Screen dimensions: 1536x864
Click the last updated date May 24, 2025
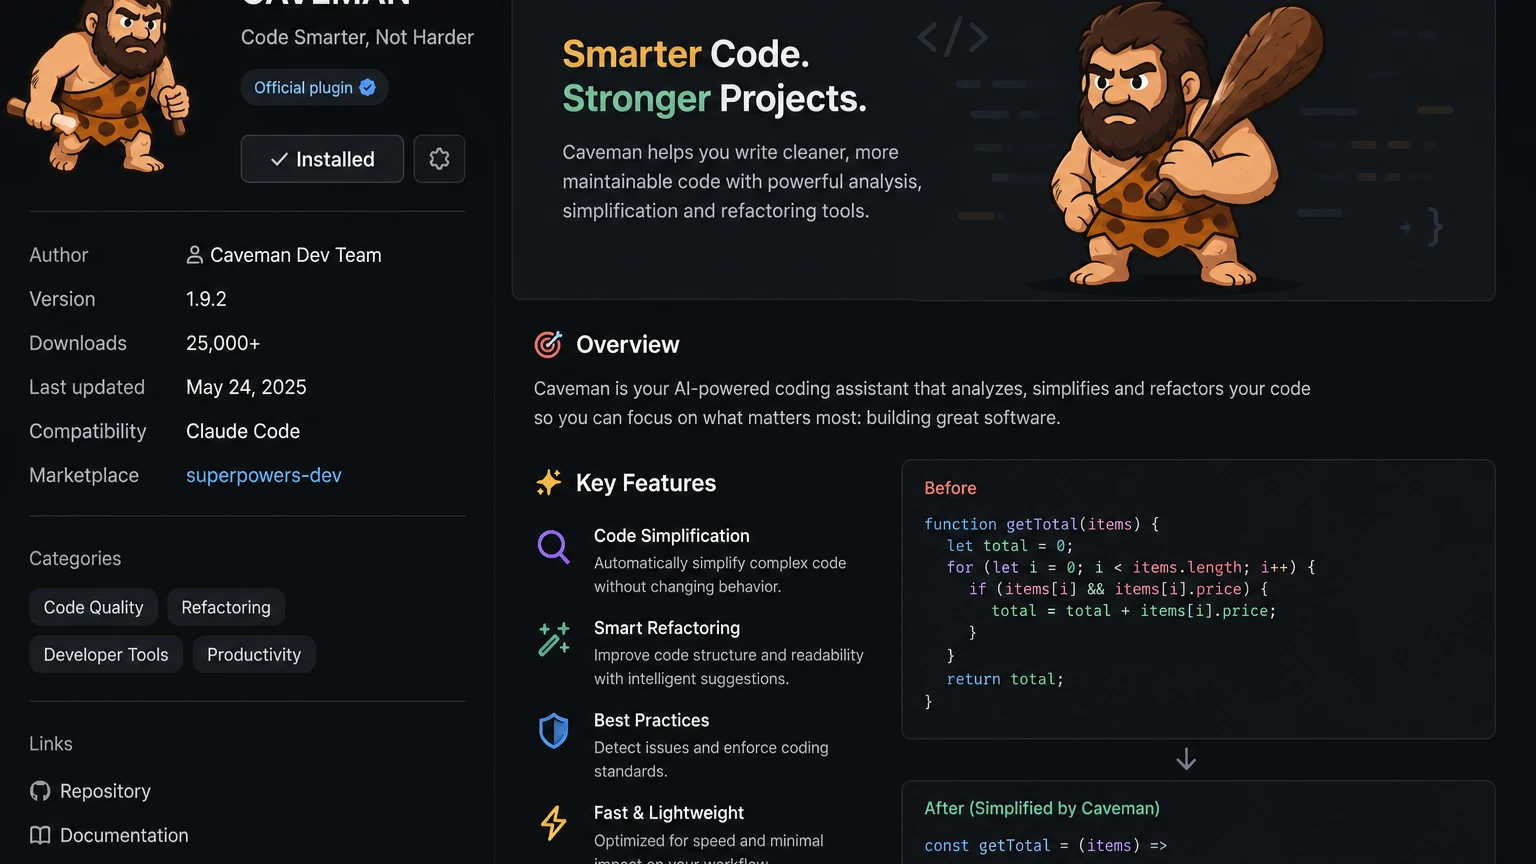246,387
